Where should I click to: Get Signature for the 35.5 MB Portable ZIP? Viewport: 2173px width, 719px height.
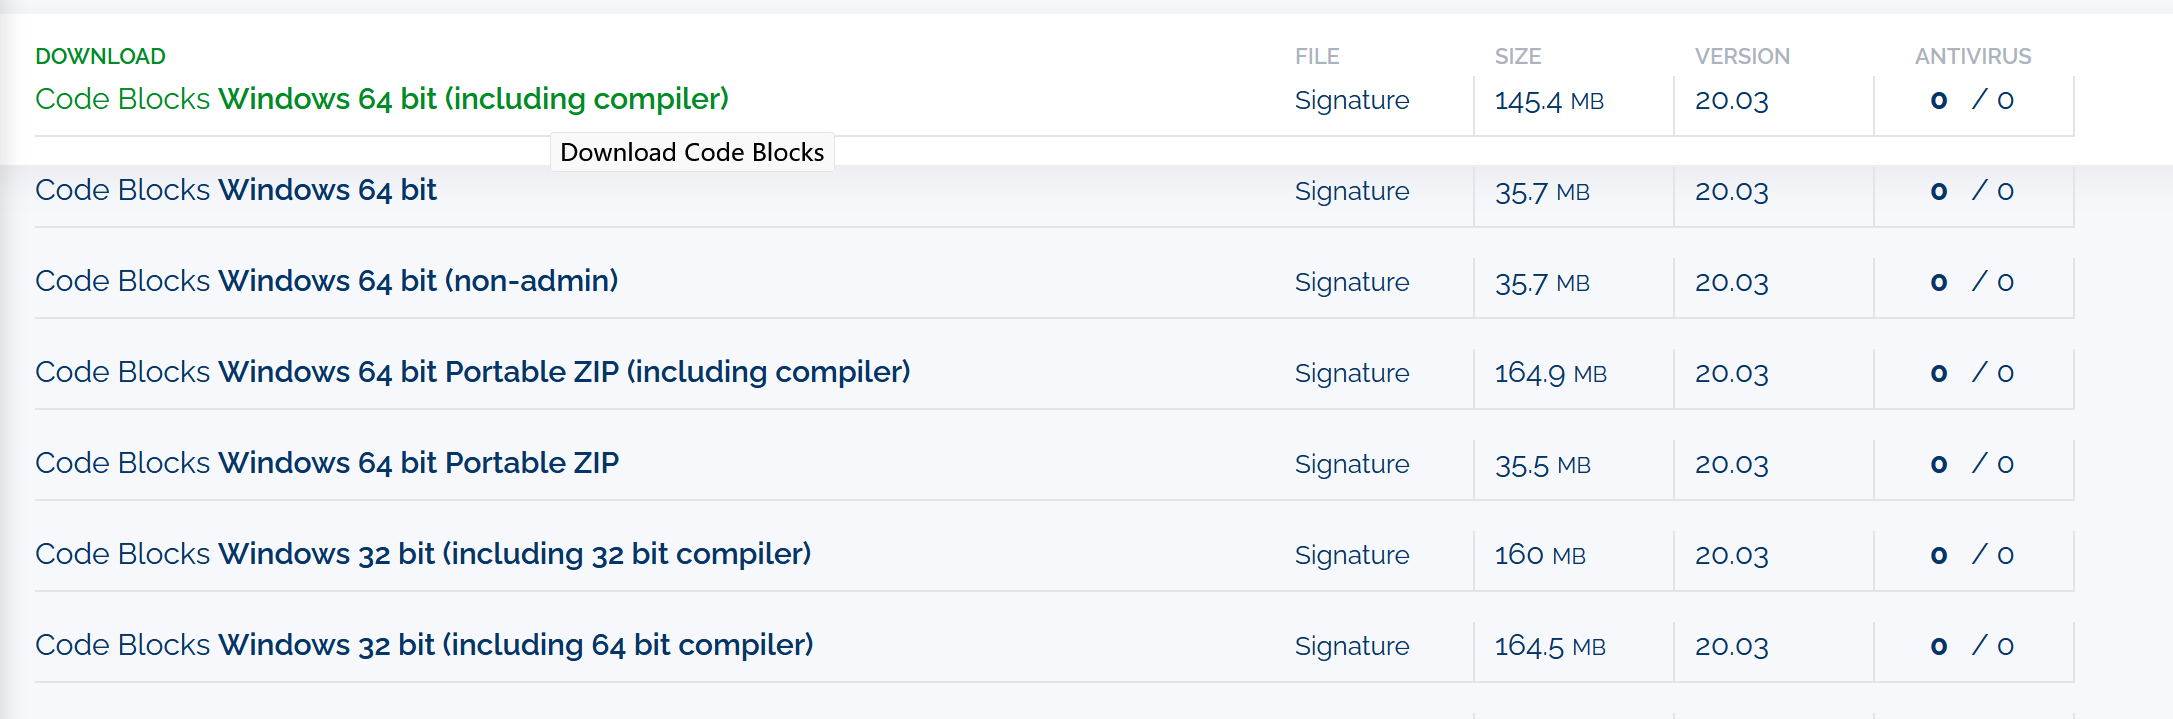pyautogui.click(x=1352, y=464)
